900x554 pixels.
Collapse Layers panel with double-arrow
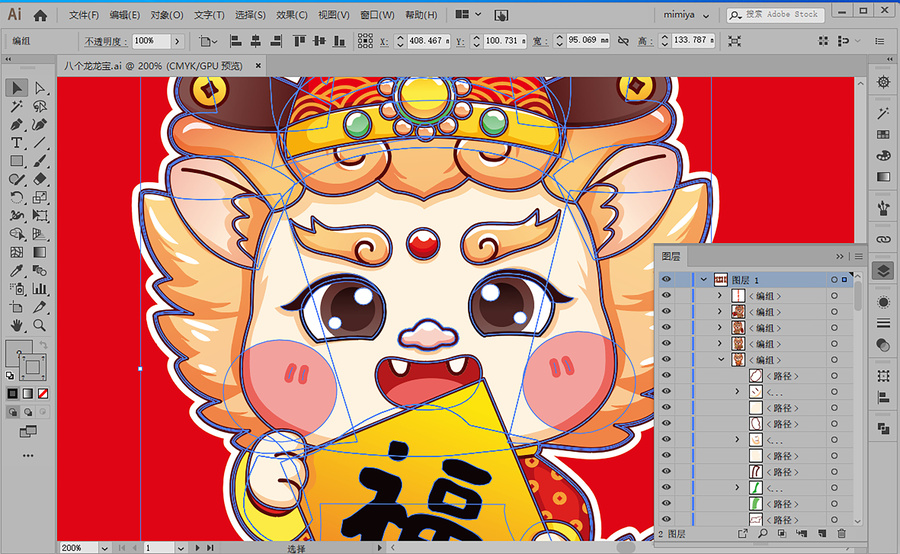[840, 256]
